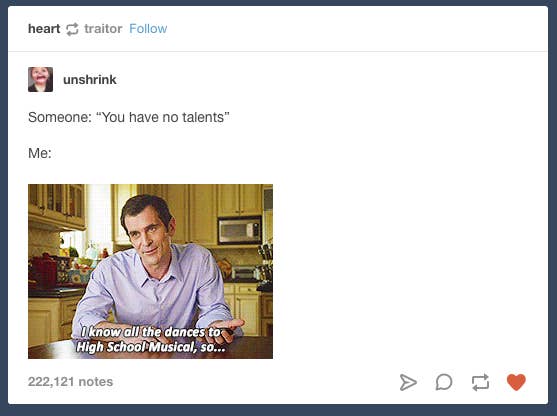Share the post via the paper plane icon
557x416 pixels.
(408, 382)
